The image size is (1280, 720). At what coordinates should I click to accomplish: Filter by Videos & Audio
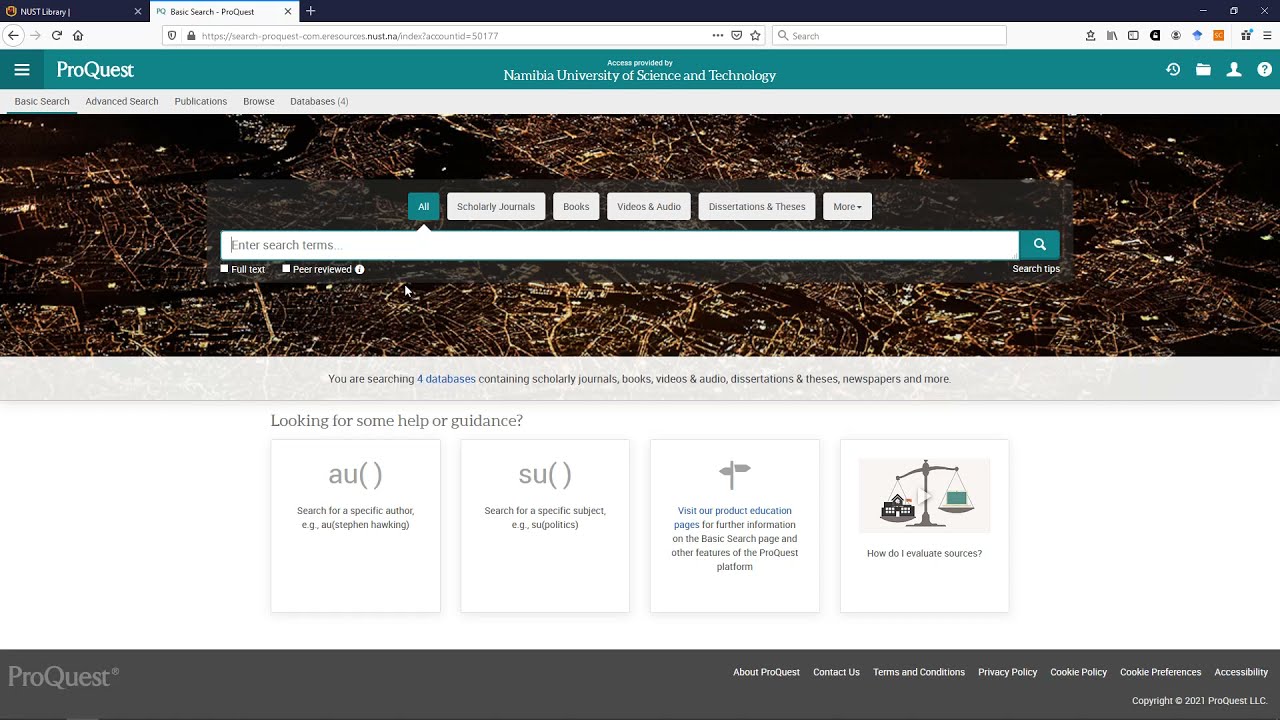coord(649,207)
